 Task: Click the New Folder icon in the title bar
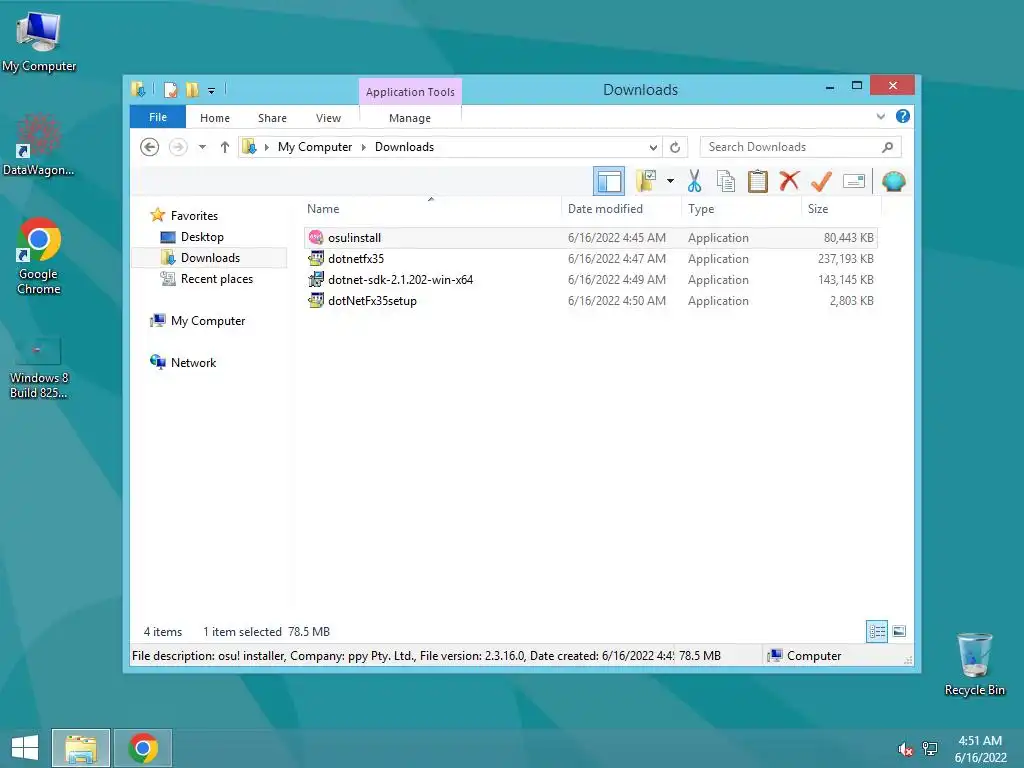(192, 90)
